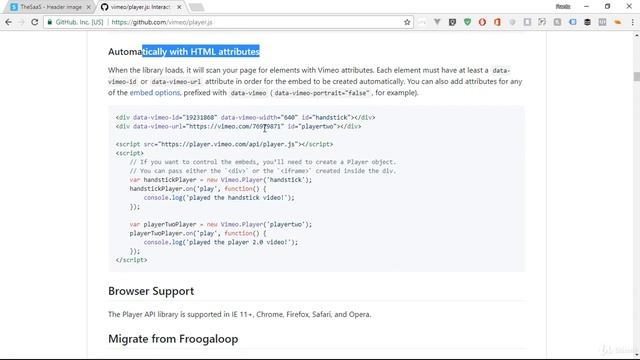Click the gray funnel extension icon
Image resolution: width=640 pixels, height=360 pixels.
click(x=437, y=22)
